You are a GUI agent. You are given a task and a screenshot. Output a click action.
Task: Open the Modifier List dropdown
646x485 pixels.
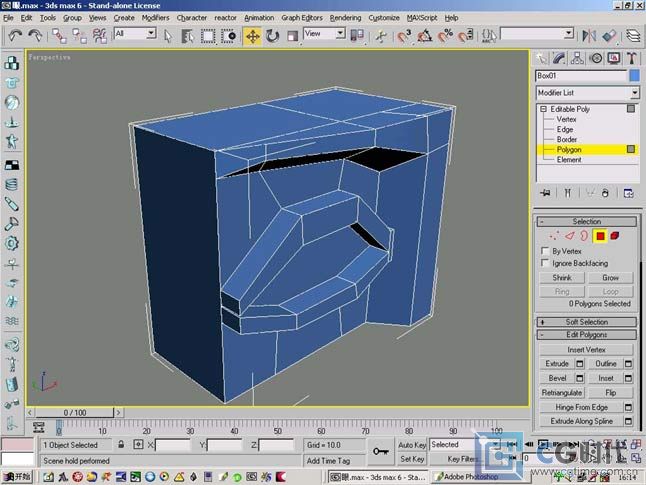[633, 93]
